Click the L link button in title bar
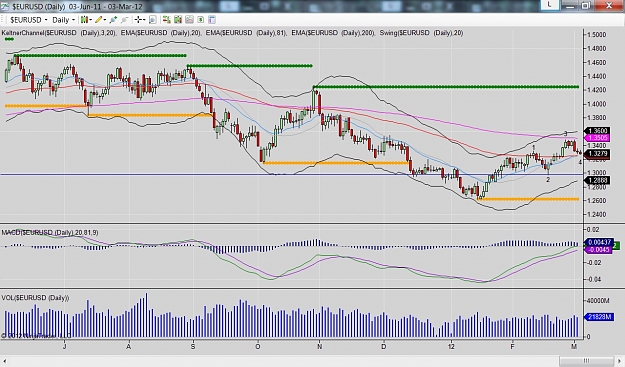This screenshot has height=367, width=625. [549, 4]
